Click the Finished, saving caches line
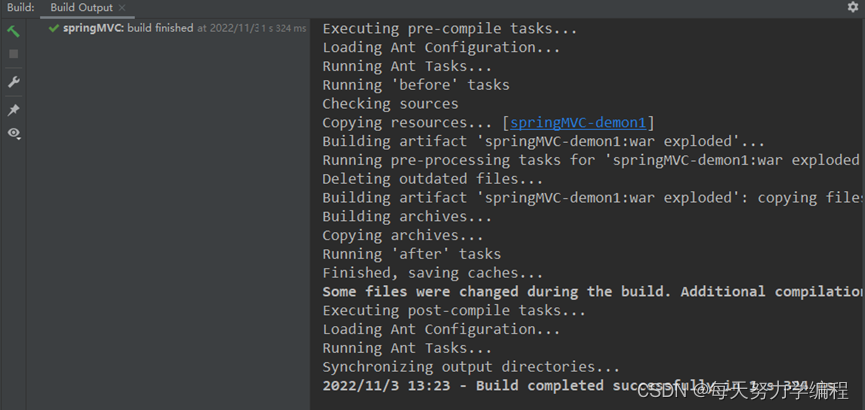865x410 pixels. point(432,273)
